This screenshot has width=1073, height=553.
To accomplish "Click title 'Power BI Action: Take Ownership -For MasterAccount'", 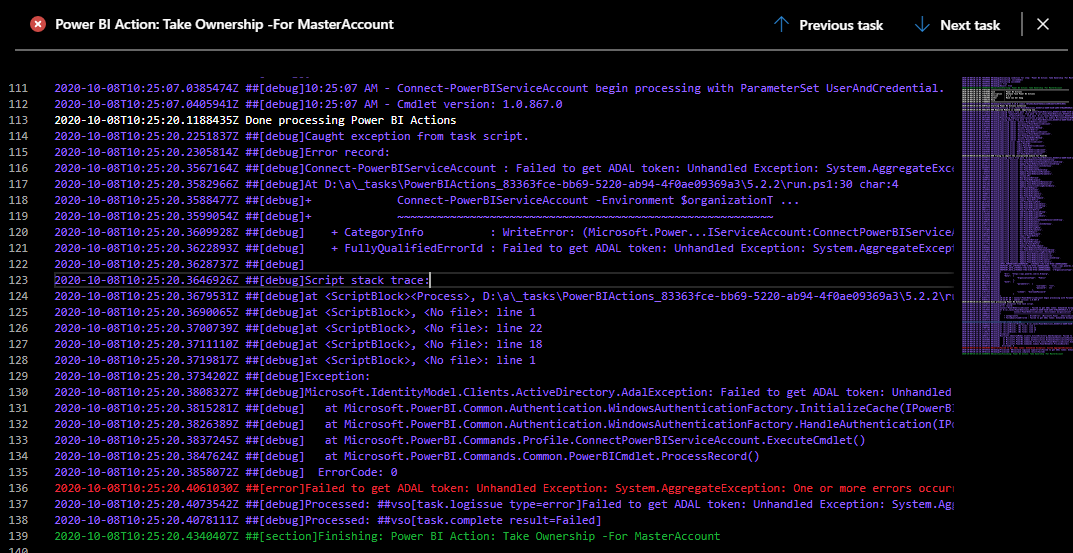I will 224,25.
